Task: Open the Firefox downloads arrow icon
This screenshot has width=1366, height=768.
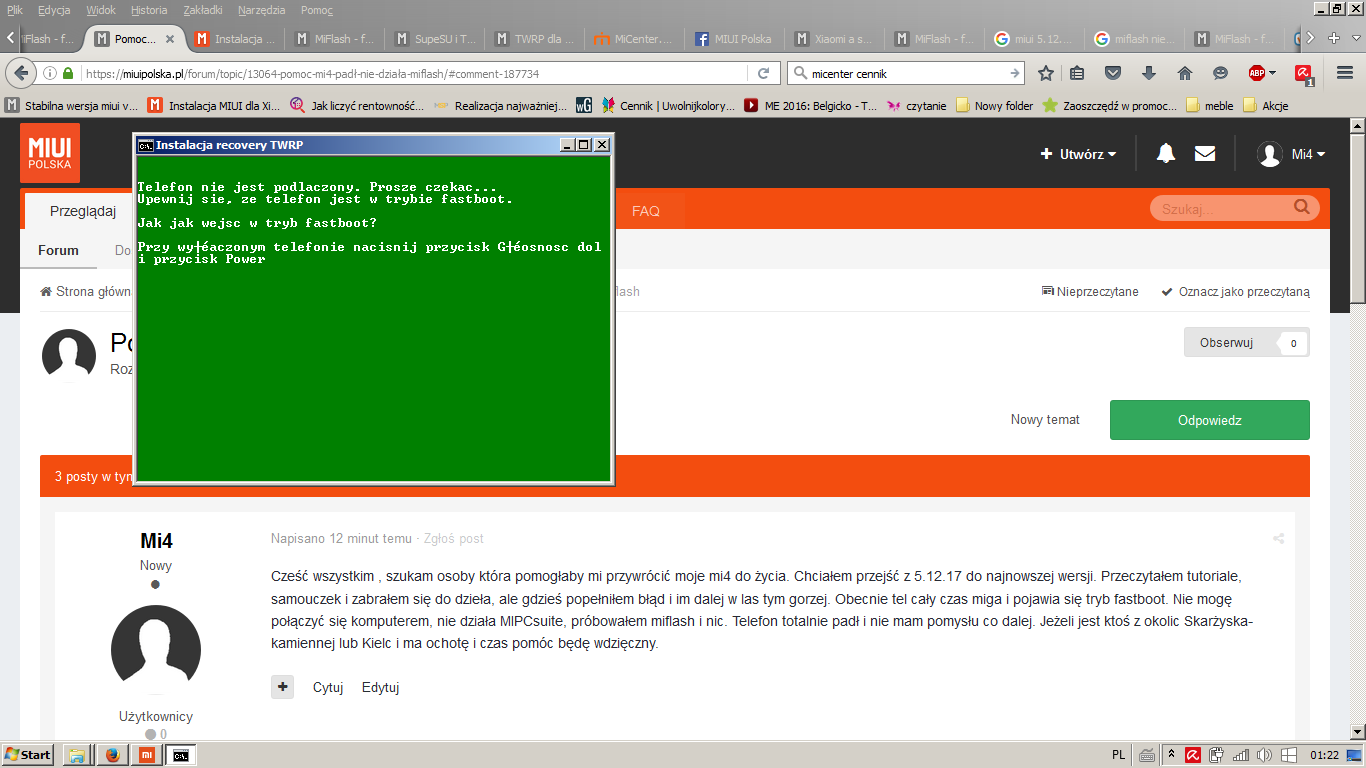Action: click(x=1149, y=73)
